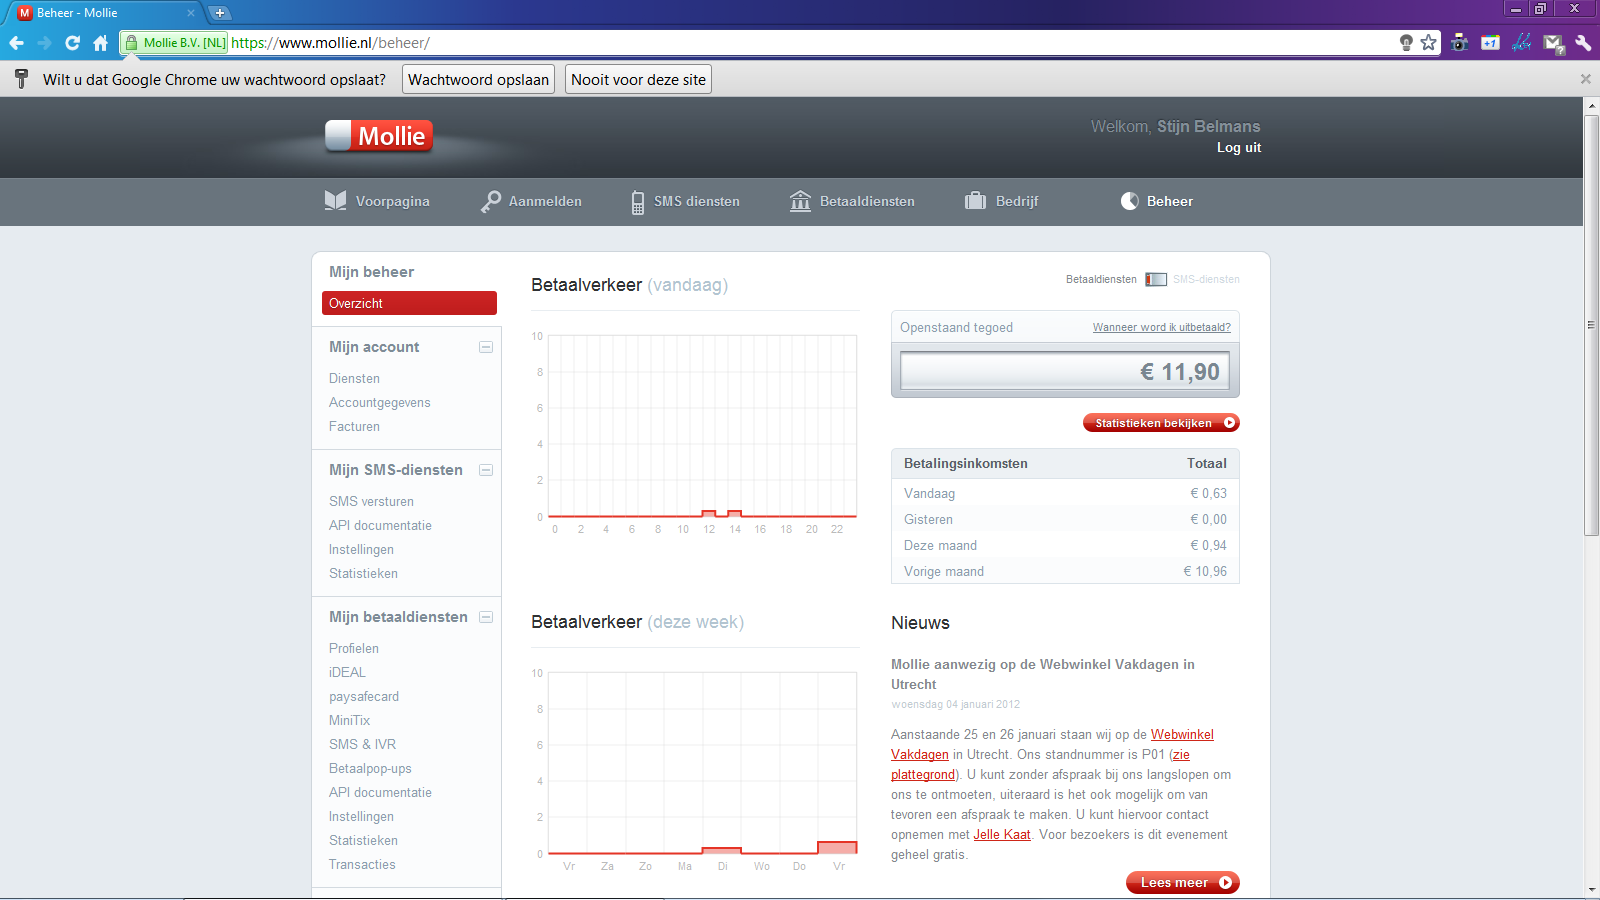Open SMS versturen in sidebar
This screenshot has height=900, width=1600.
pos(371,502)
